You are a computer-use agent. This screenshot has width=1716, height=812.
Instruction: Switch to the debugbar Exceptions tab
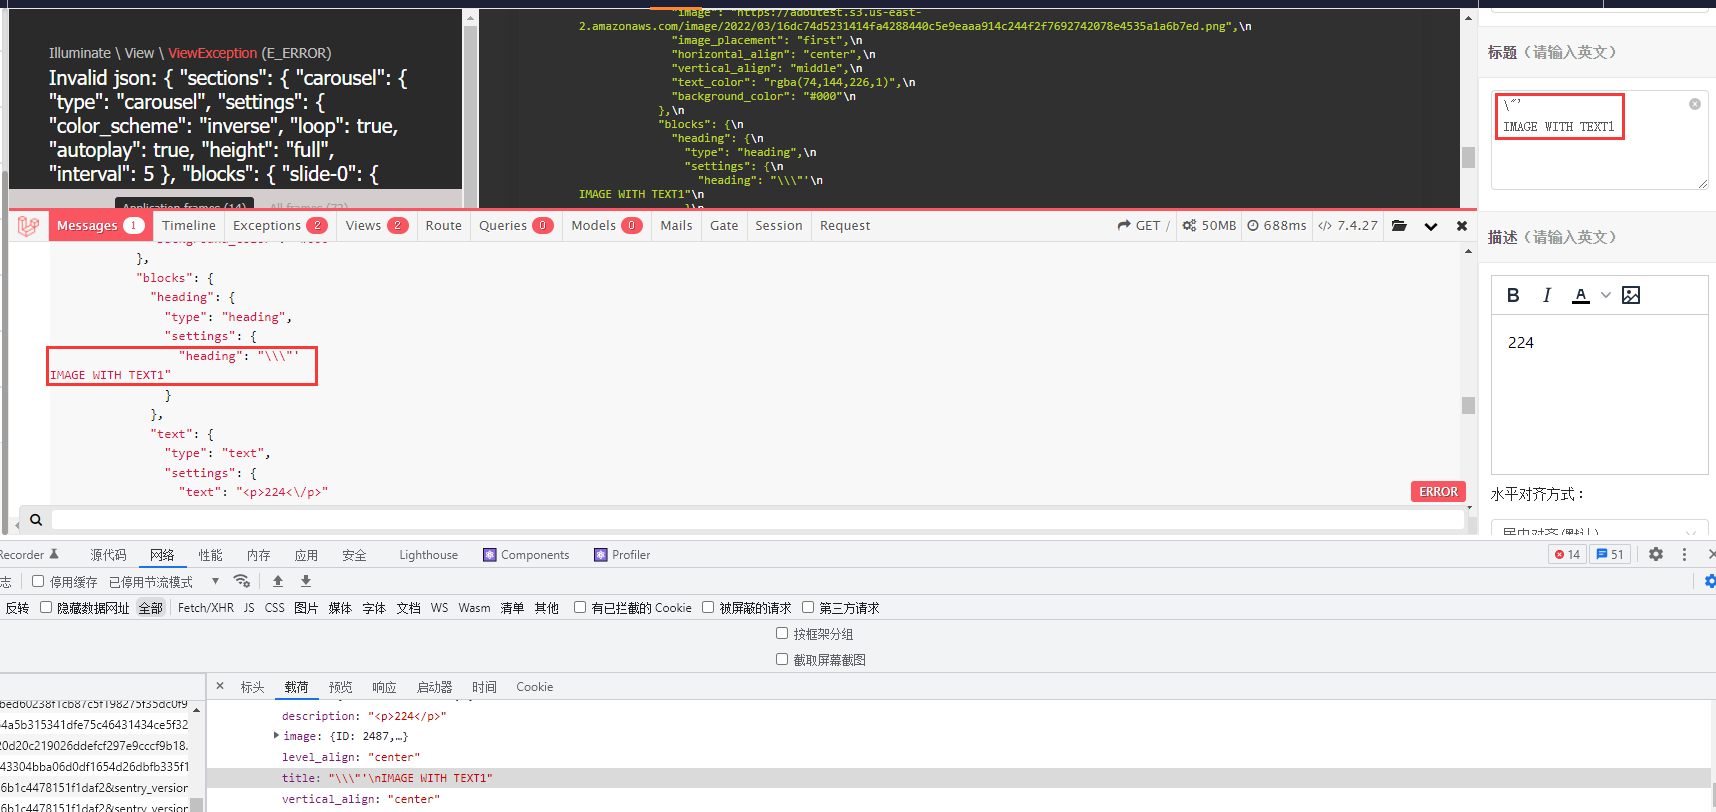point(279,226)
